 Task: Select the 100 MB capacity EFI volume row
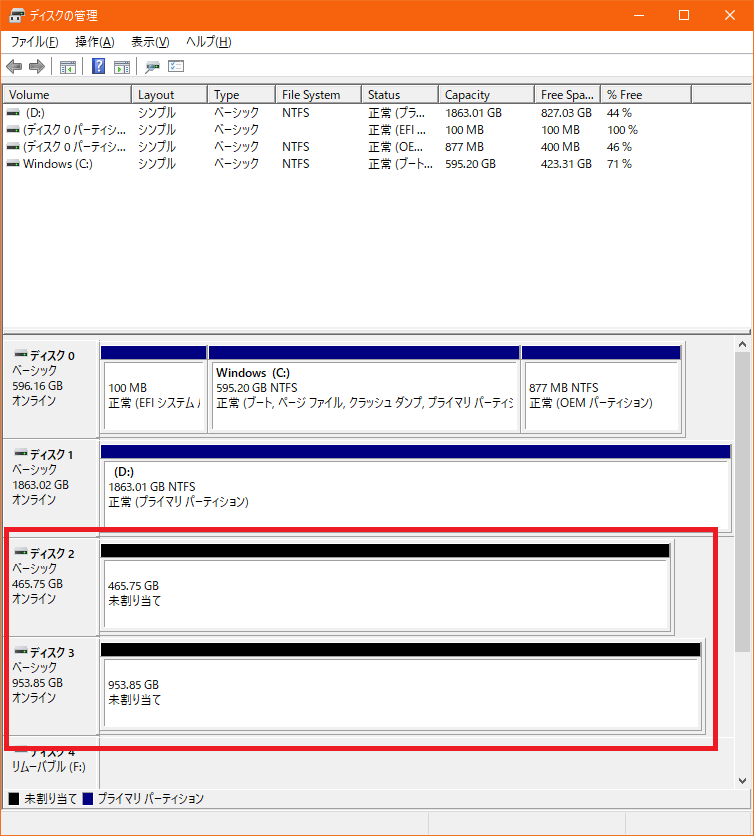click(347, 130)
